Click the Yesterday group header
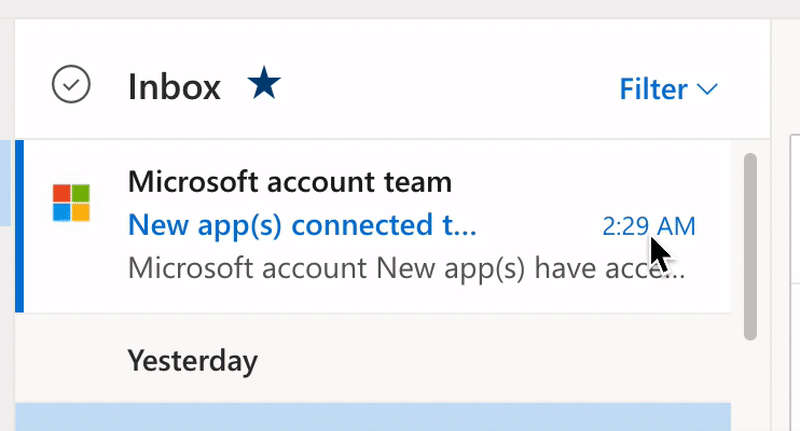The height and width of the screenshot is (431, 800). [x=192, y=361]
